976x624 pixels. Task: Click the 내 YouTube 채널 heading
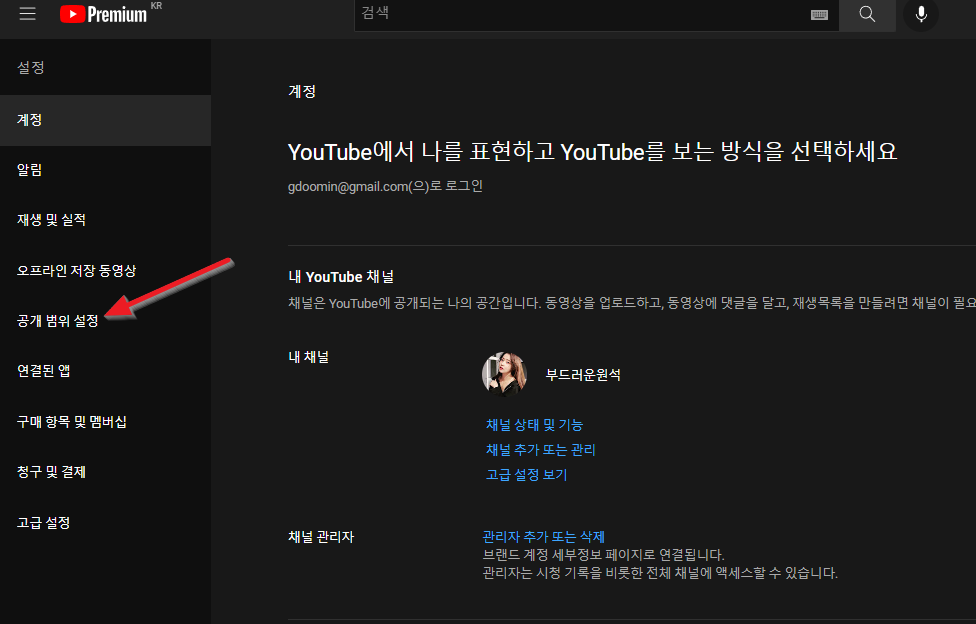tap(341, 277)
